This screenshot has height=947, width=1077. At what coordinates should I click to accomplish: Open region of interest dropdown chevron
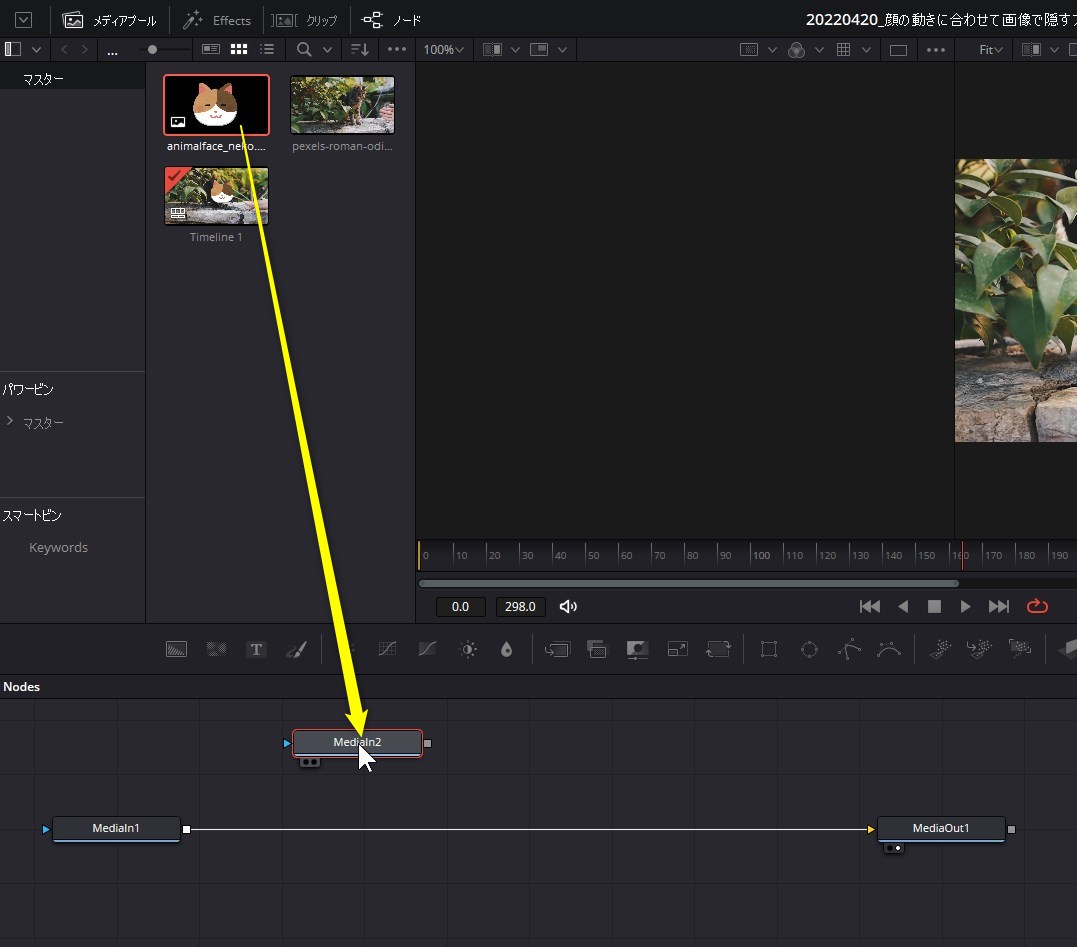(773, 49)
